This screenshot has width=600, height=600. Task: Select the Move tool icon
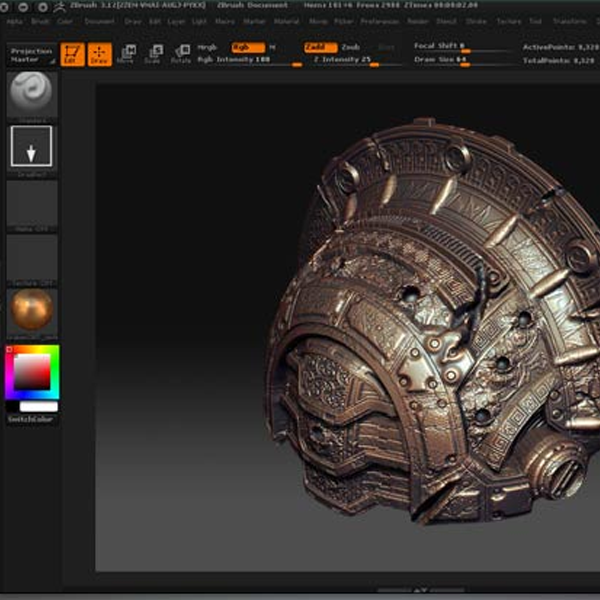[x=125, y=54]
